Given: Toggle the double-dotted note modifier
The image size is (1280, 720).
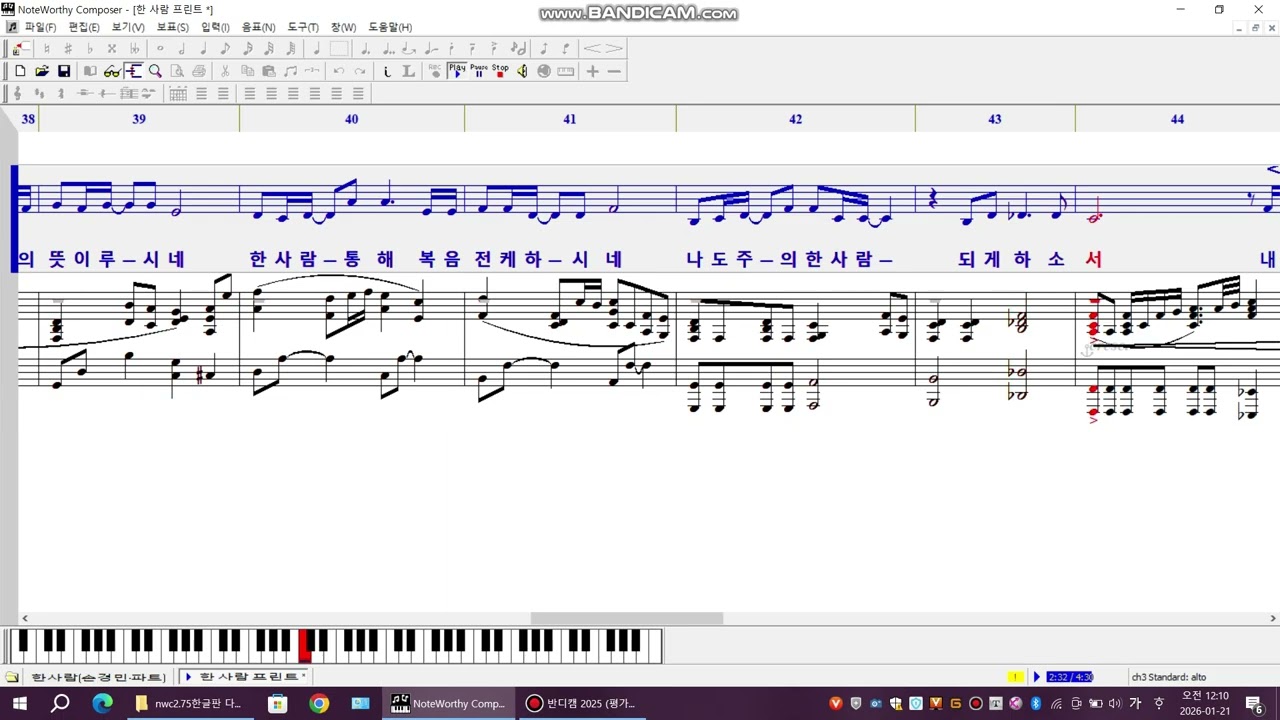Looking at the screenshot, I should (x=387, y=48).
